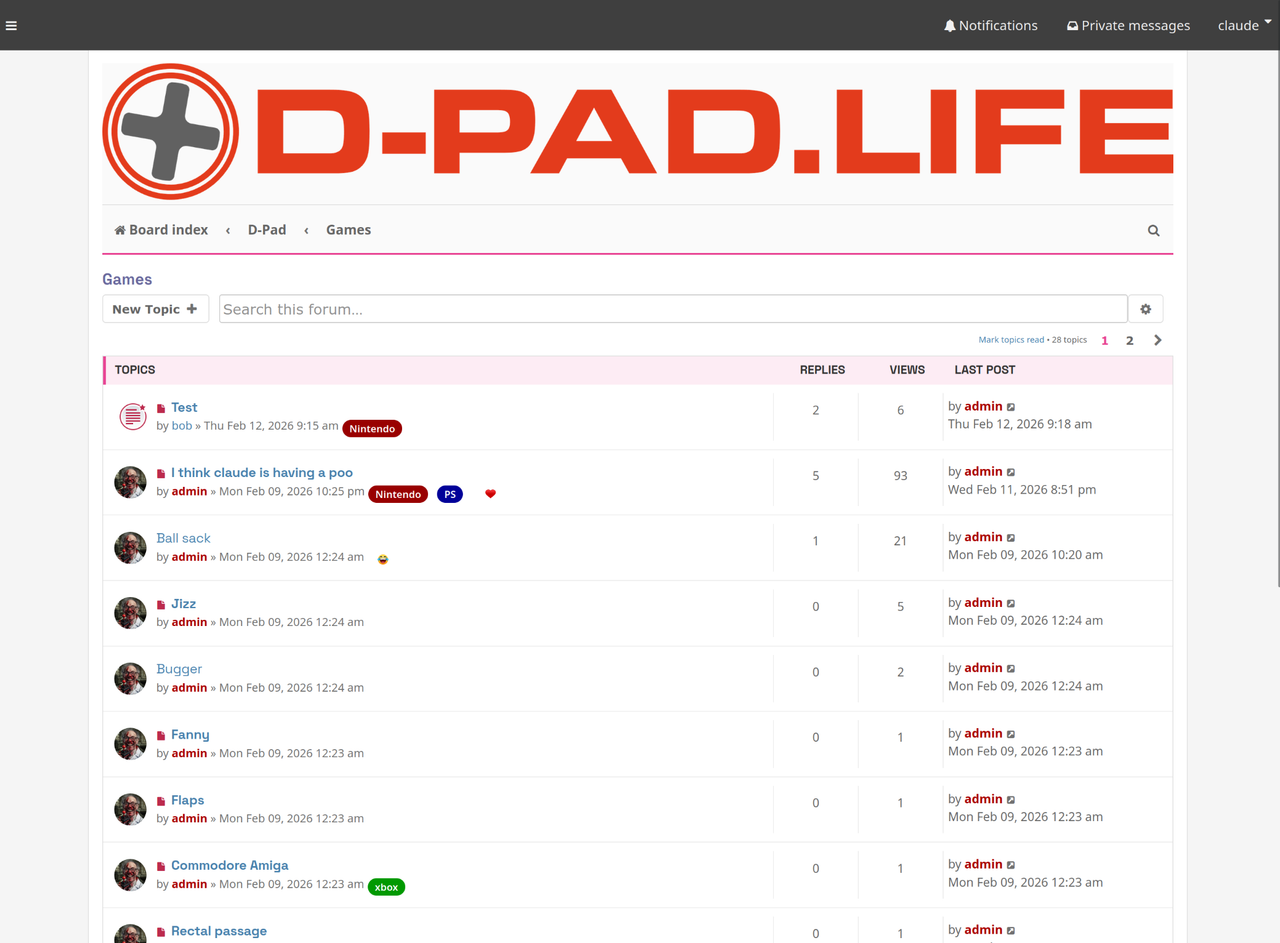
Task: Click Mark topics read
Action: [1011, 340]
